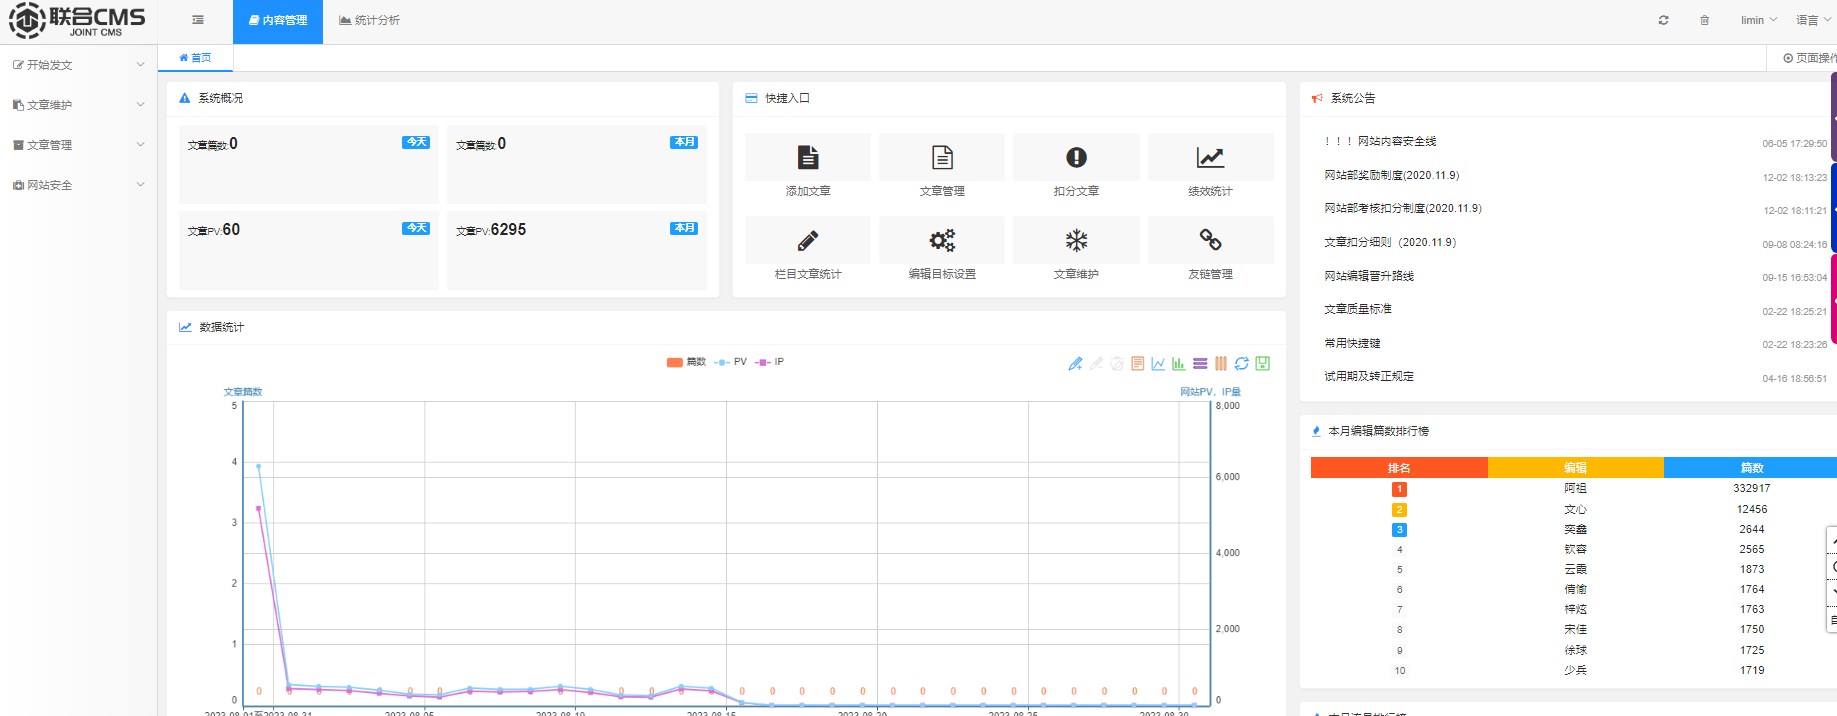Switch to 内容管理 top tab
The image size is (1837, 716).
pyautogui.click(x=278, y=21)
